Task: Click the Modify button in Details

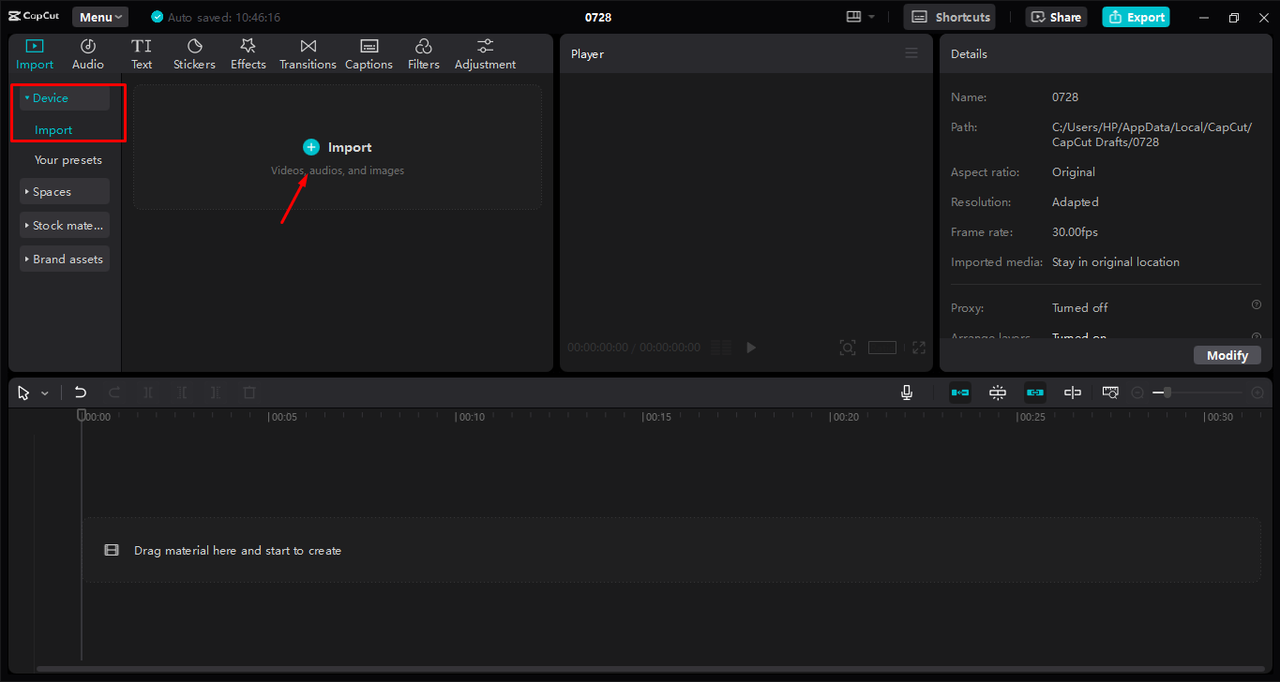Action: tap(1227, 355)
